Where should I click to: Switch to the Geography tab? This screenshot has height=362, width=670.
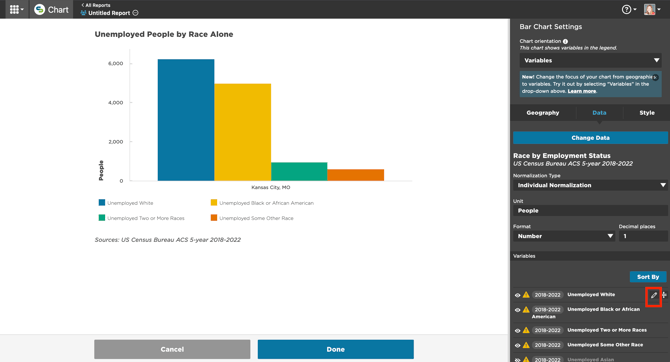pyautogui.click(x=543, y=113)
